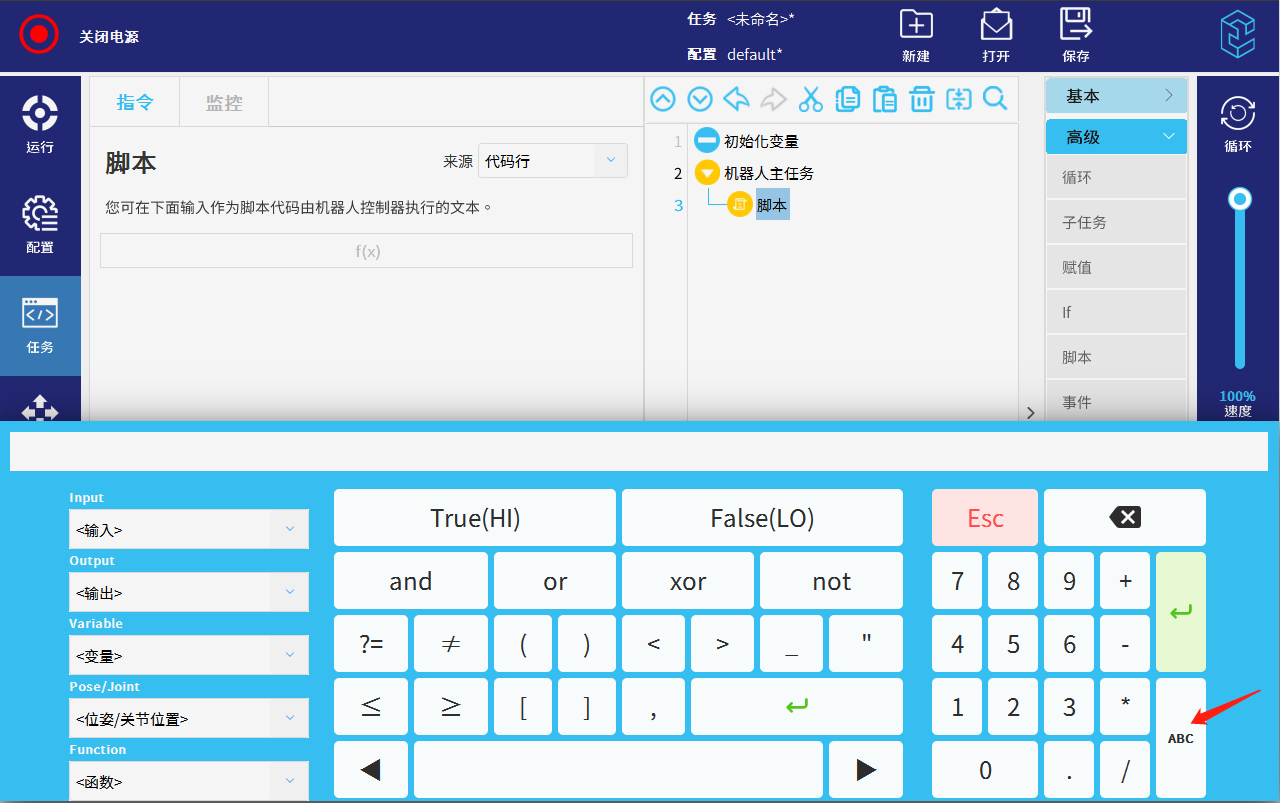The image size is (1280, 803).
Task: Toggle the red 关闭电源 power button
Action: click(x=39, y=35)
